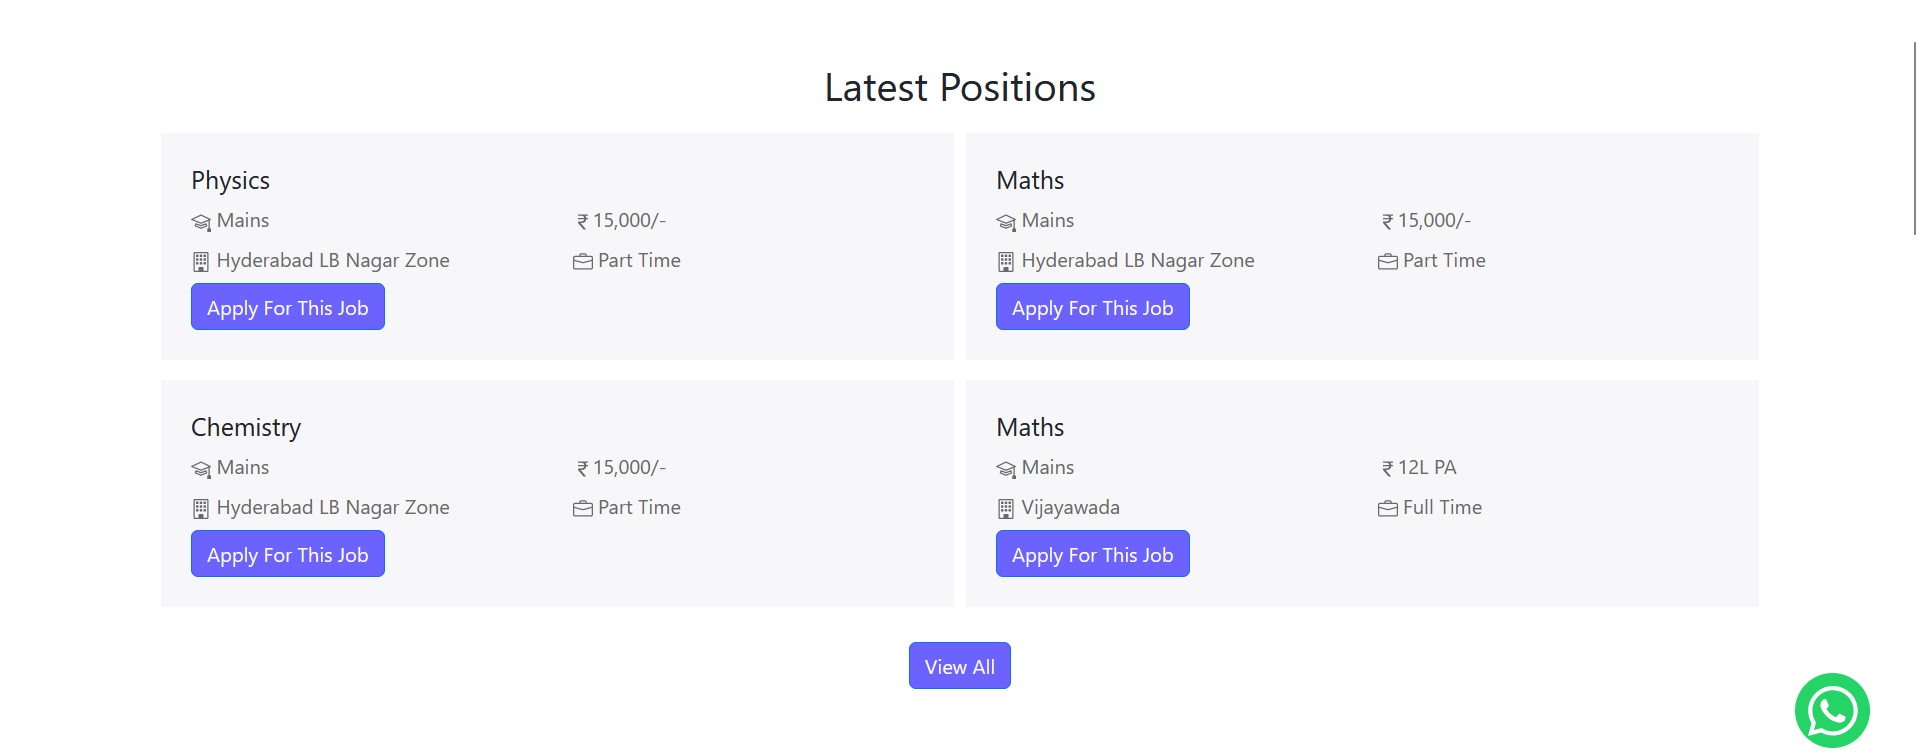Viewport: 1918px width, 756px height.
Task: Apply for the Physics job
Action: point(288,307)
